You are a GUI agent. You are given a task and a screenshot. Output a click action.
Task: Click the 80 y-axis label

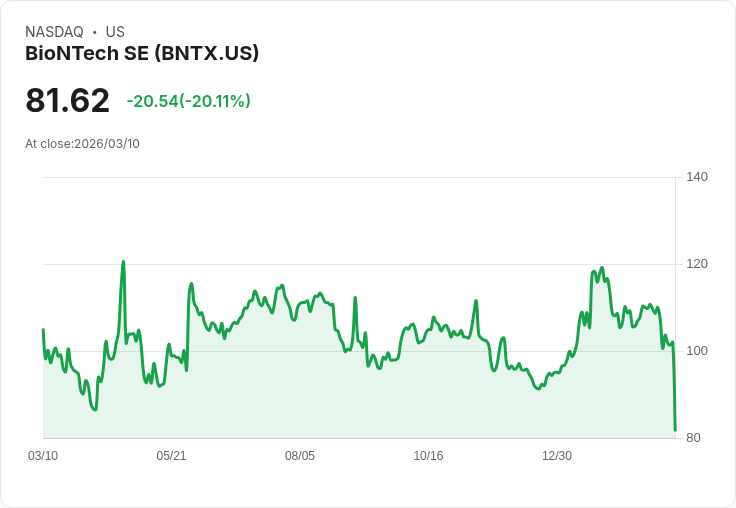point(693,438)
